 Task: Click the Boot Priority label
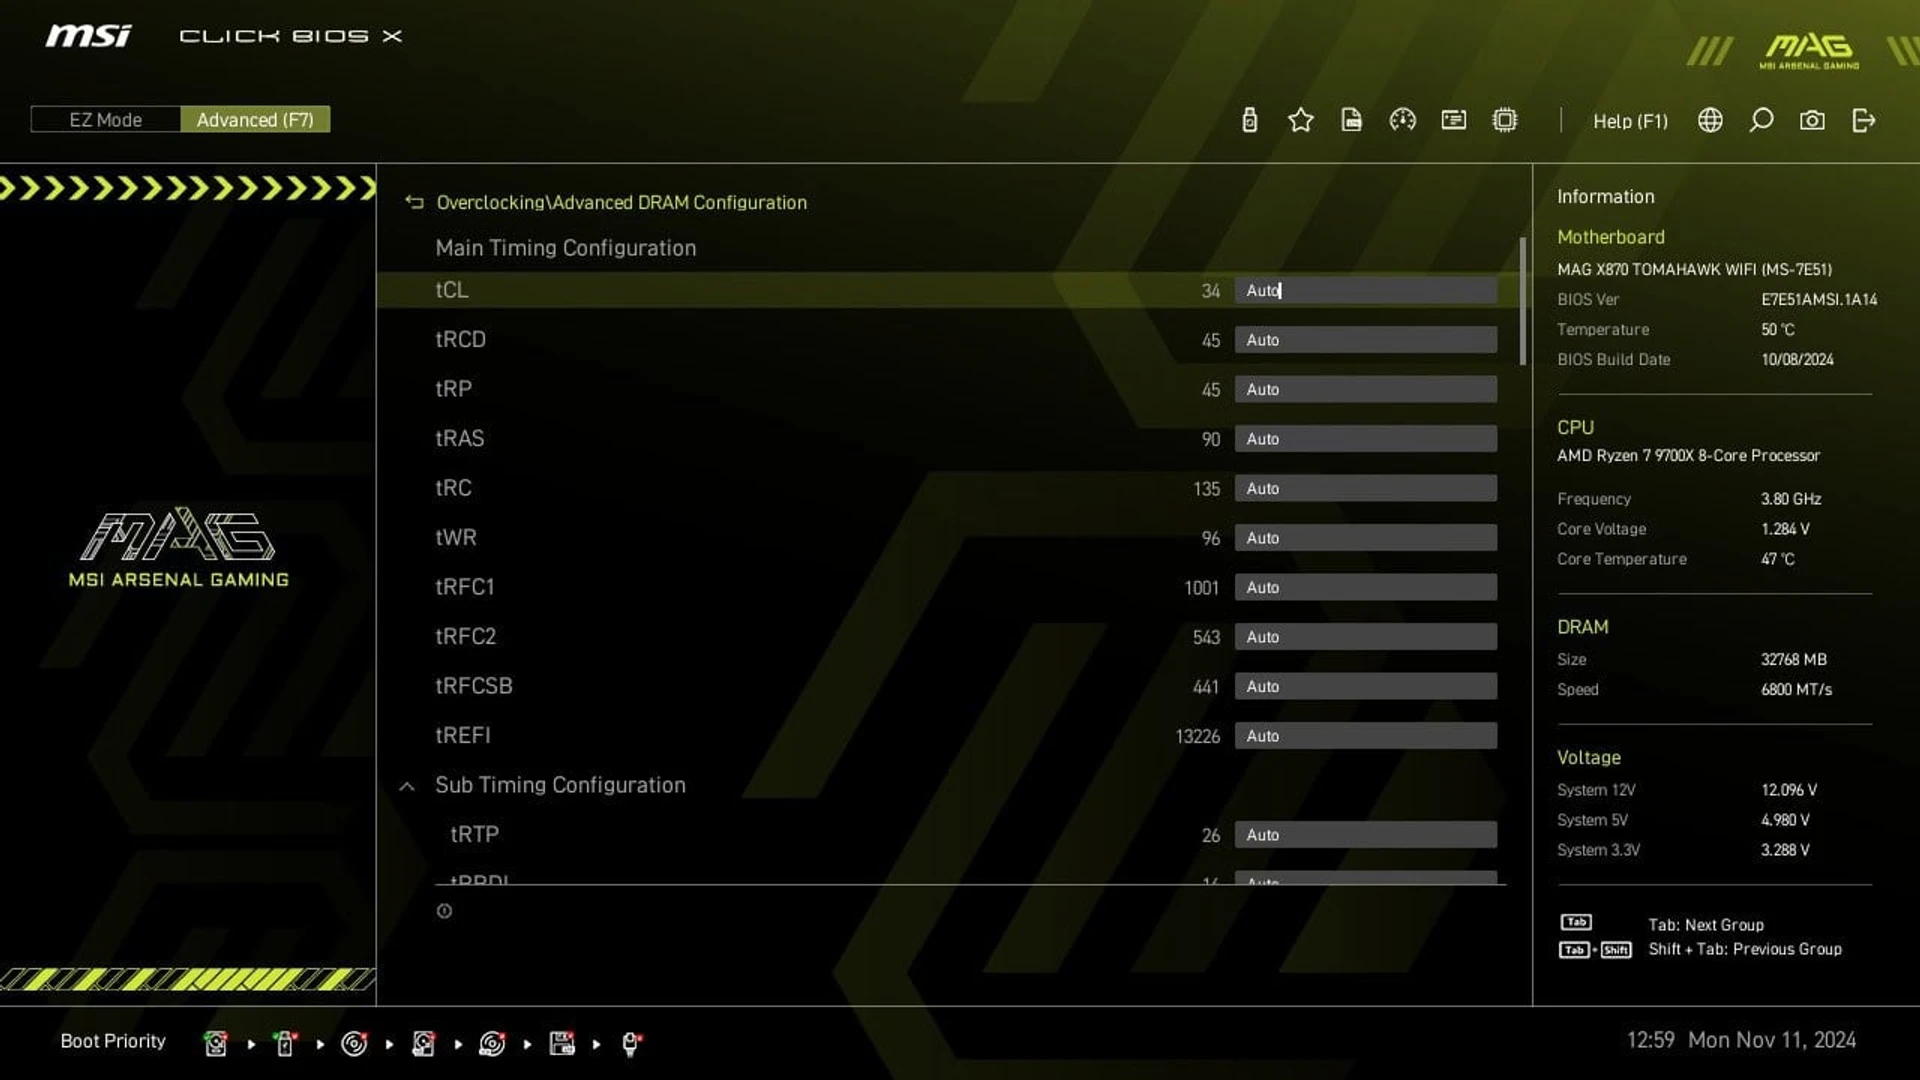(x=113, y=1041)
